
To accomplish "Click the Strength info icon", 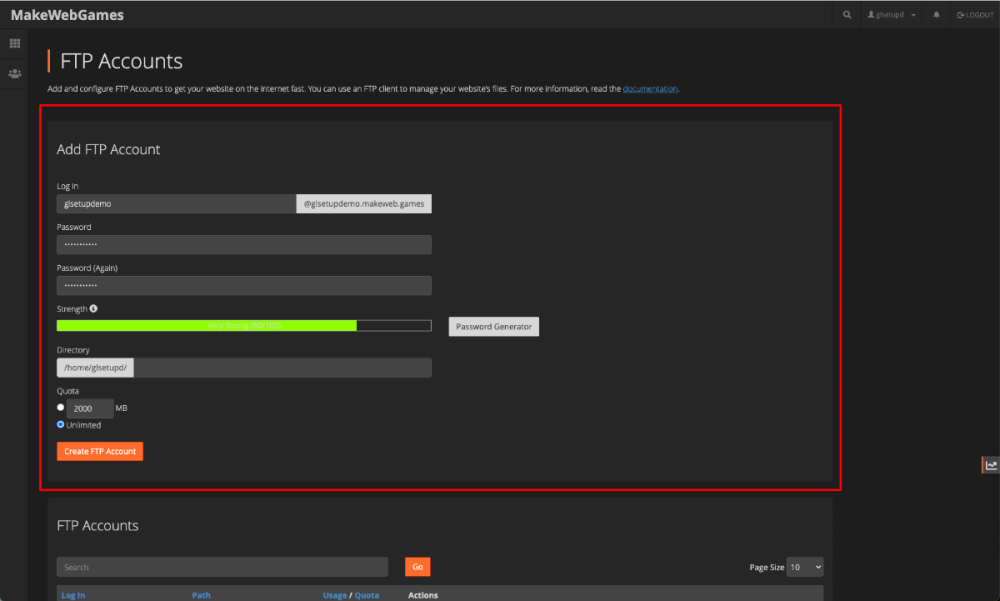I will click(93, 309).
